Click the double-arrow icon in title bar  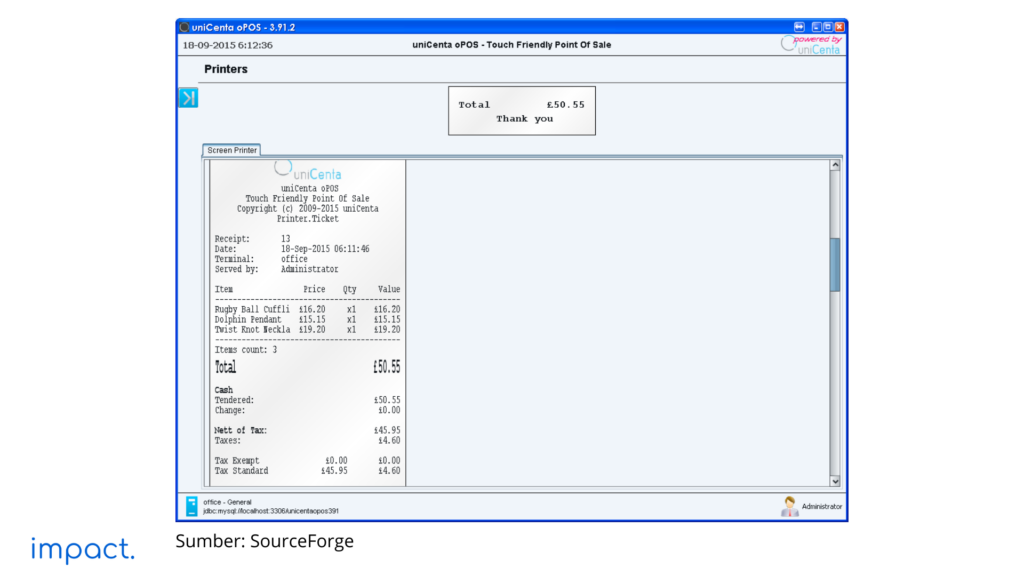pos(799,27)
